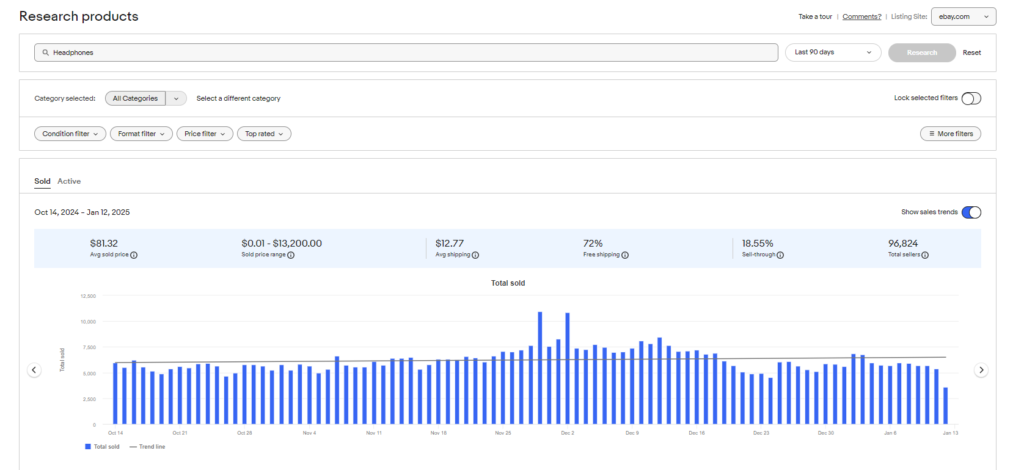This screenshot has width=1024, height=470.
Task: Click the last short bar at Jan 13
Action: pos(946,405)
